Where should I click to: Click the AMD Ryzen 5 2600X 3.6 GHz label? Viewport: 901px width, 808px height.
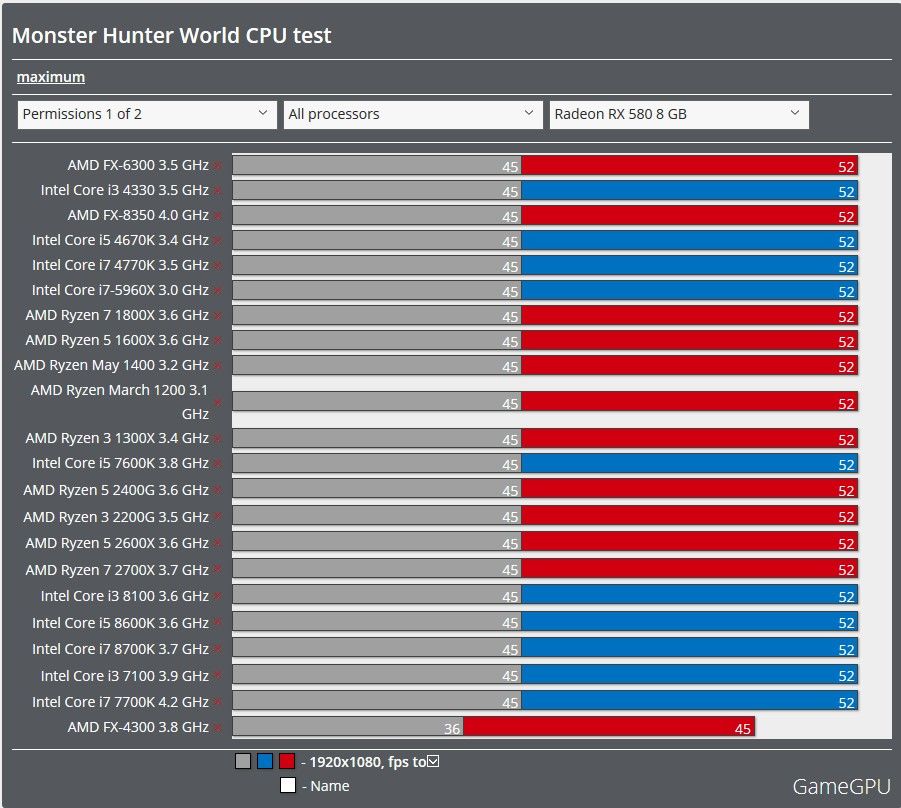pos(117,543)
